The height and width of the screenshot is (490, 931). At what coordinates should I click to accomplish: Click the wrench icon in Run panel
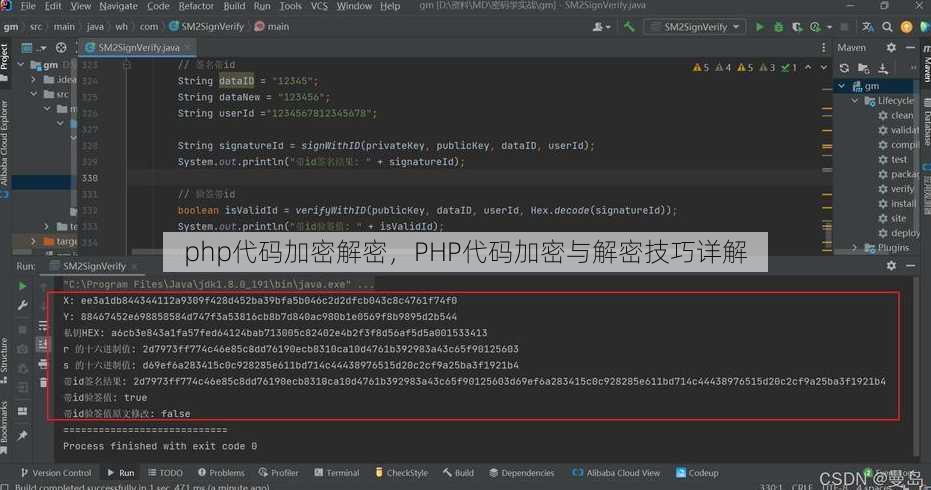coord(23,305)
